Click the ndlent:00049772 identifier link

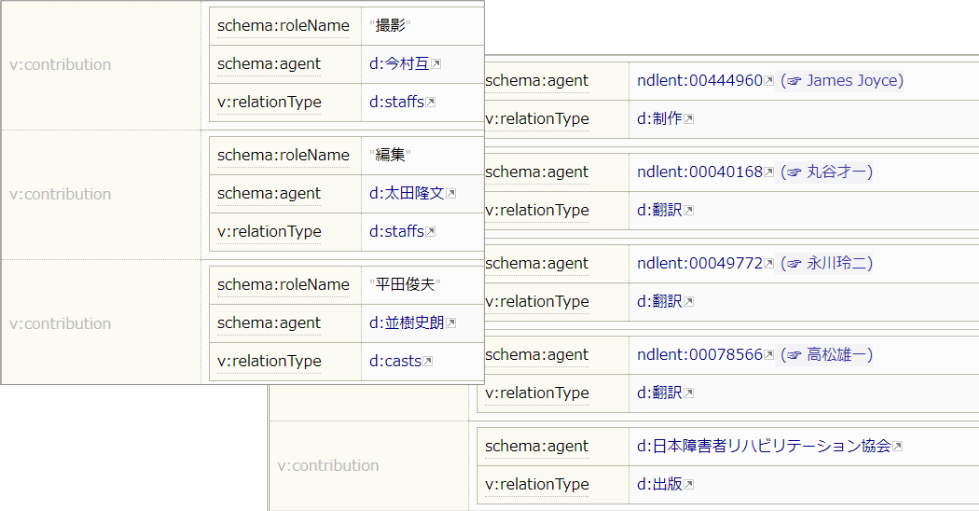tap(699, 263)
